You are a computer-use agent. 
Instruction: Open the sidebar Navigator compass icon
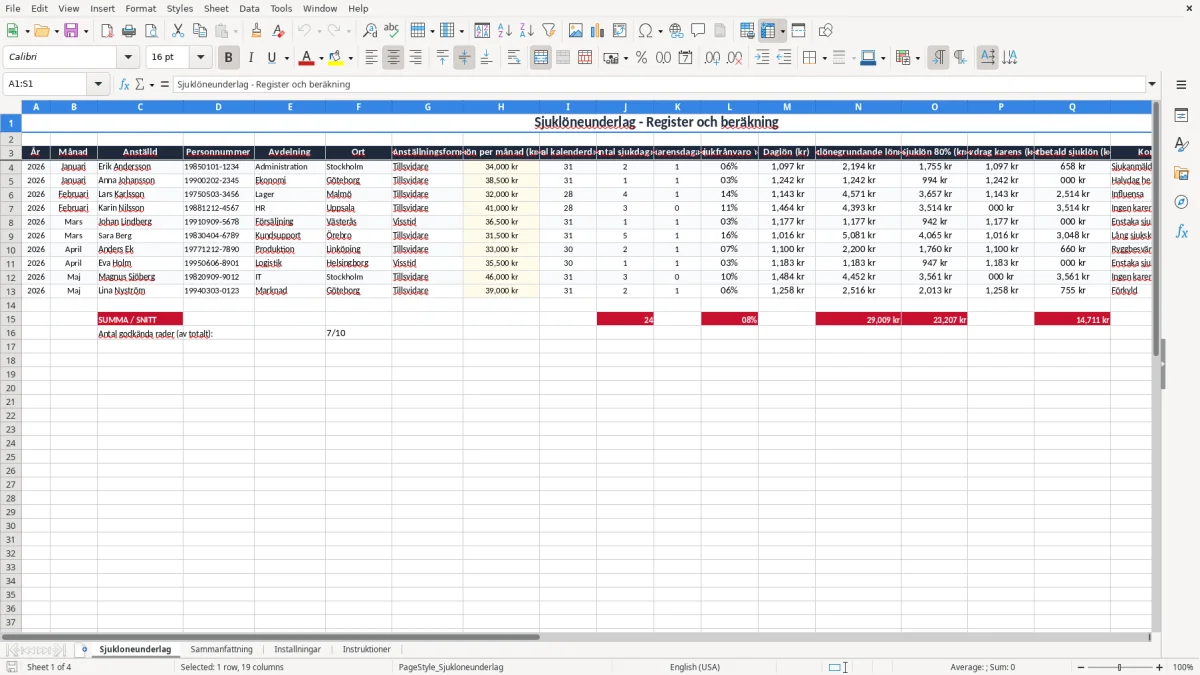coord(1181,202)
